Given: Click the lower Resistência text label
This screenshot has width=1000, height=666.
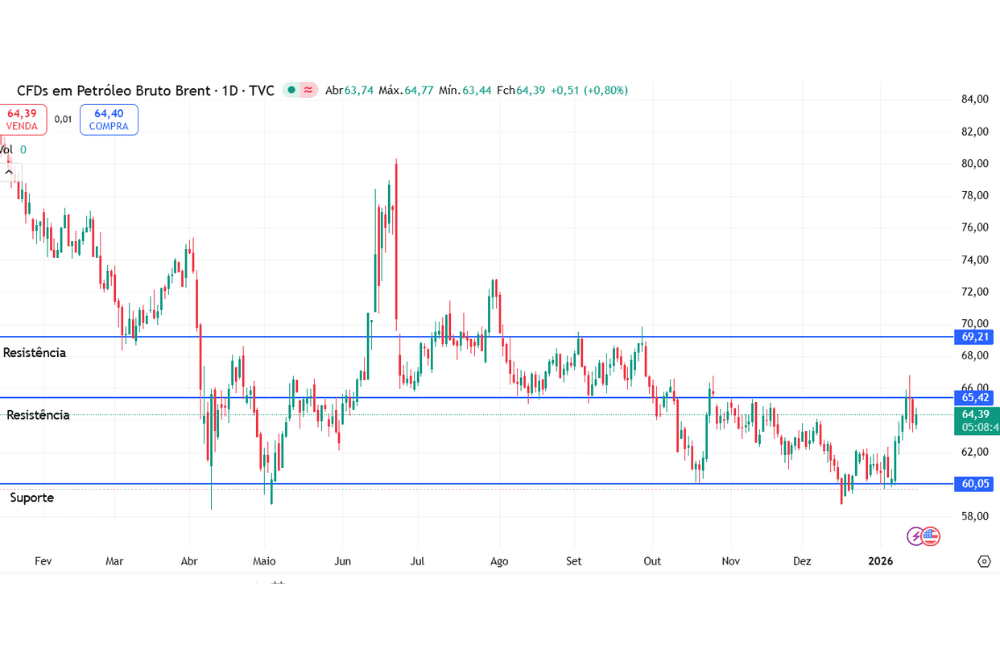Looking at the screenshot, I should 38,415.
